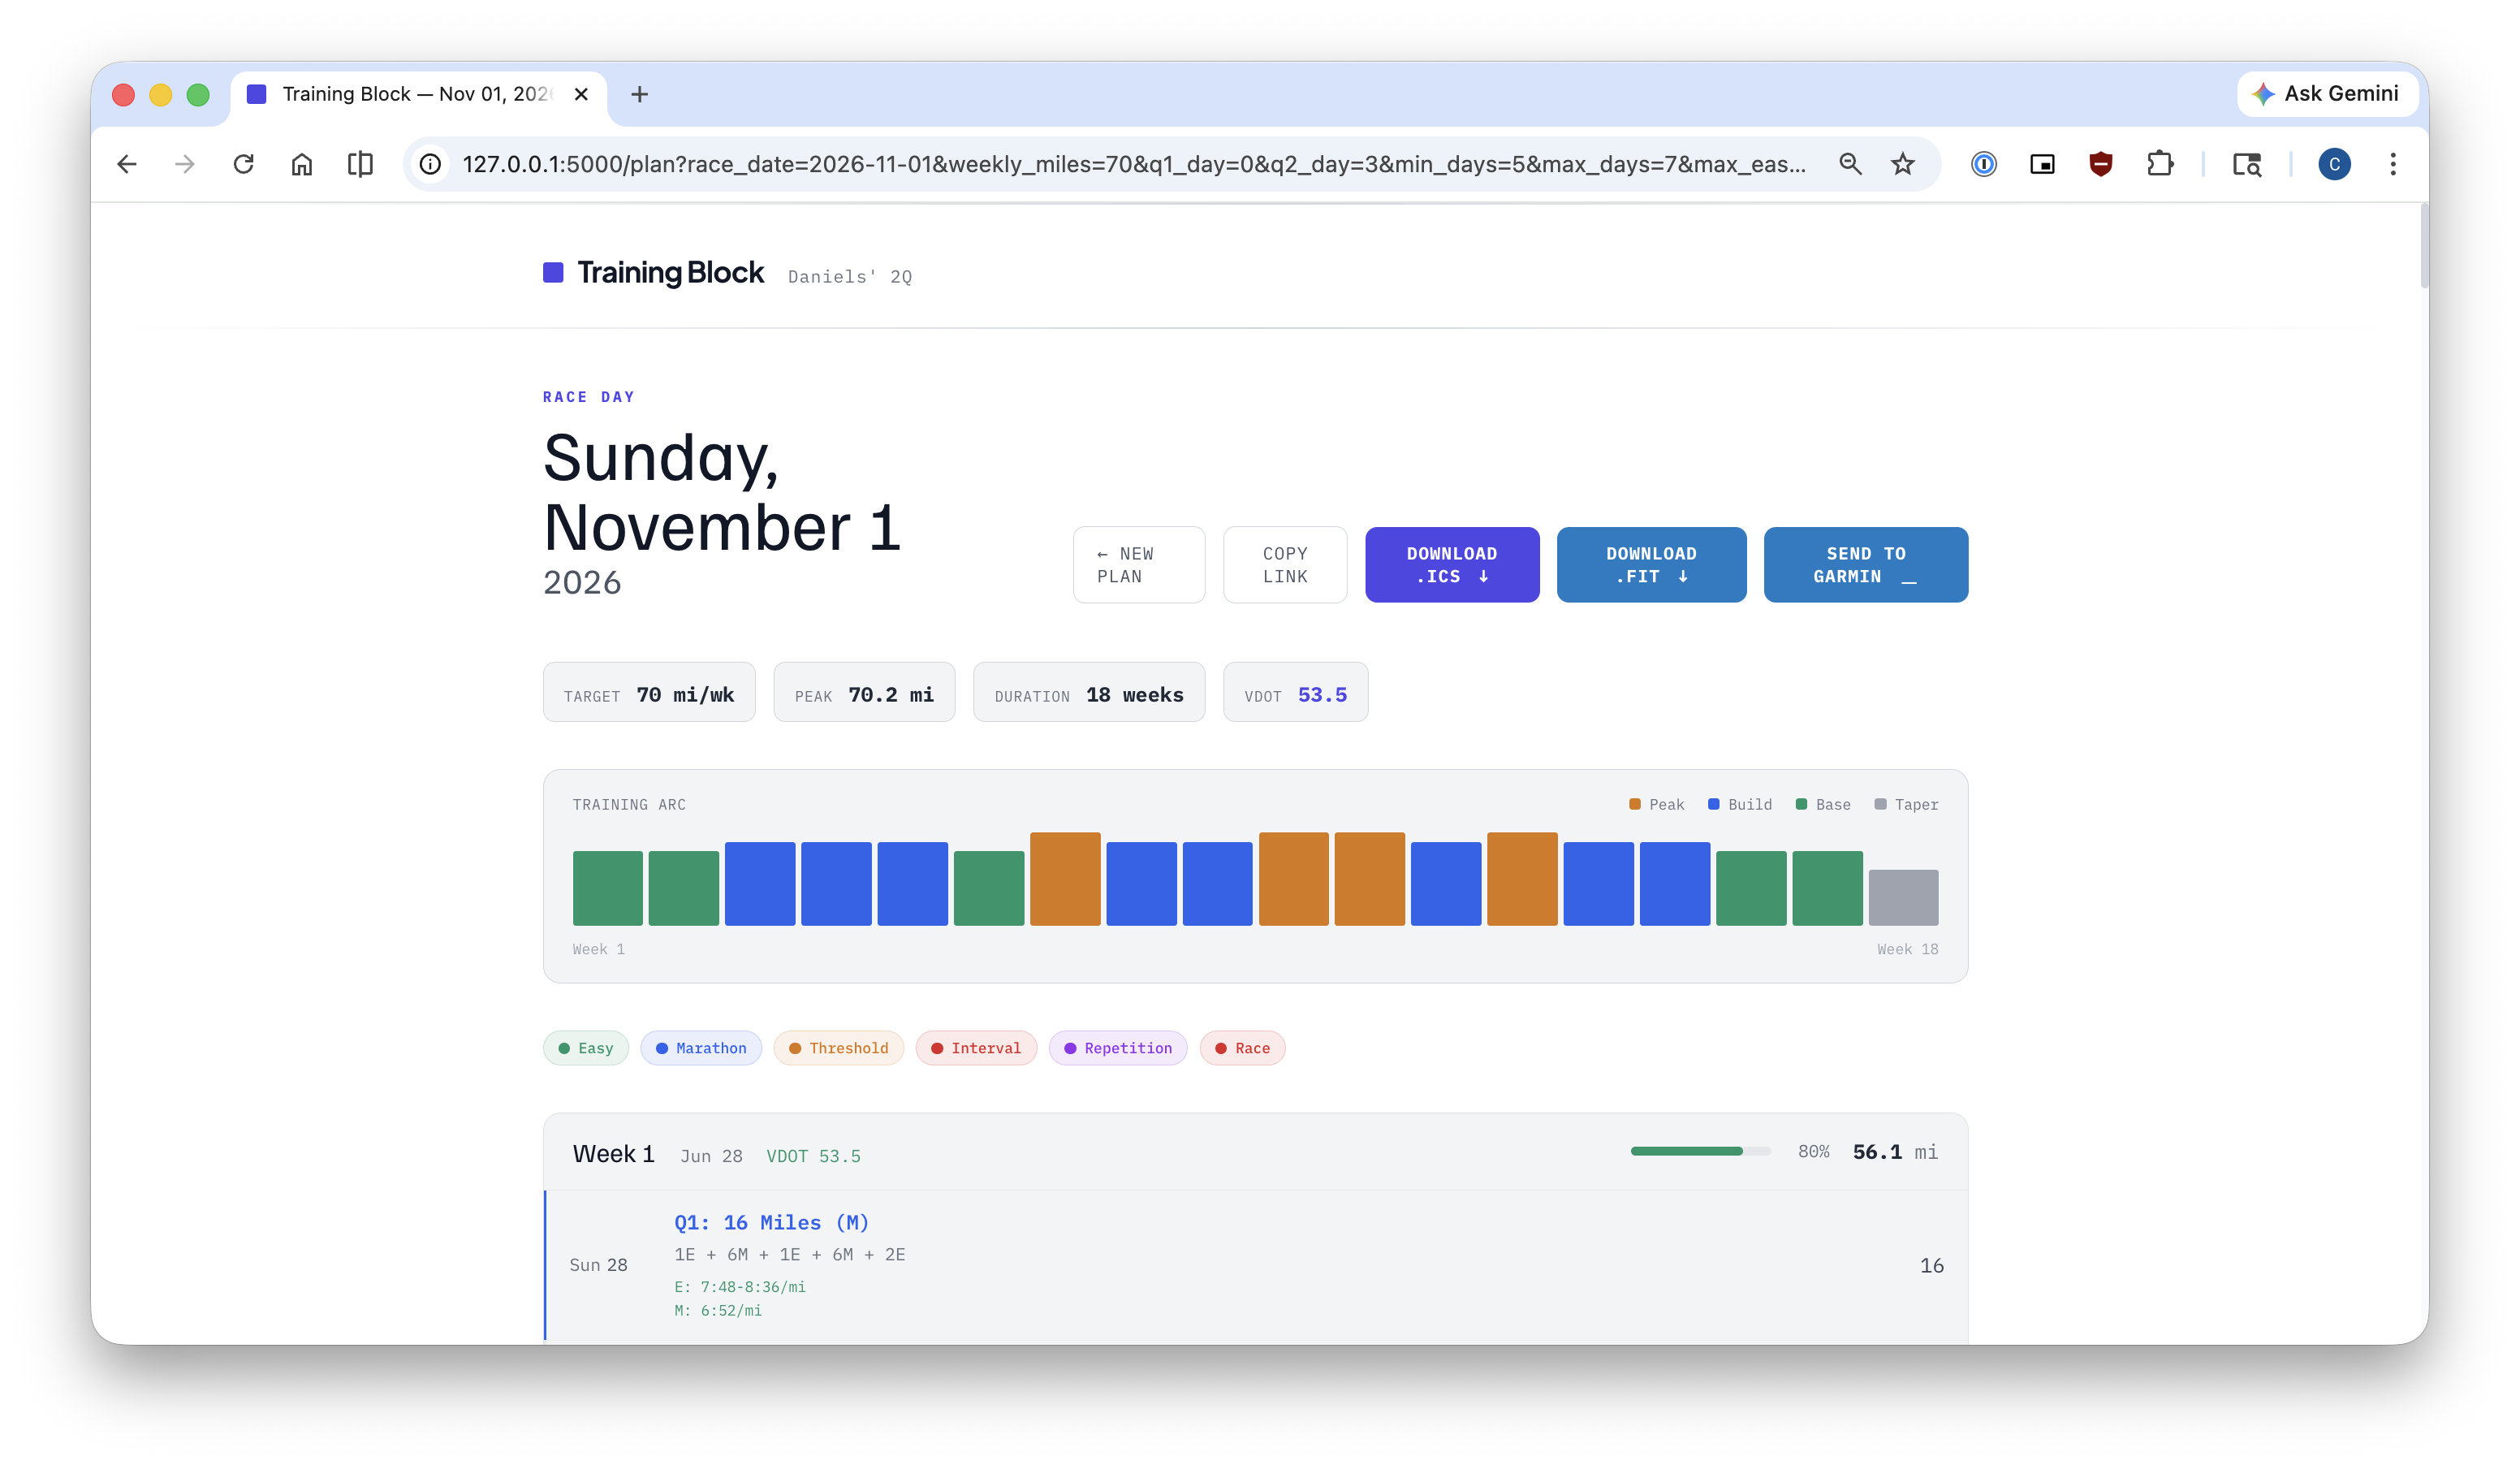The width and height of the screenshot is (2520, 1465).
Task: Open the 1Password extension icon
Action: [1983, 164]
